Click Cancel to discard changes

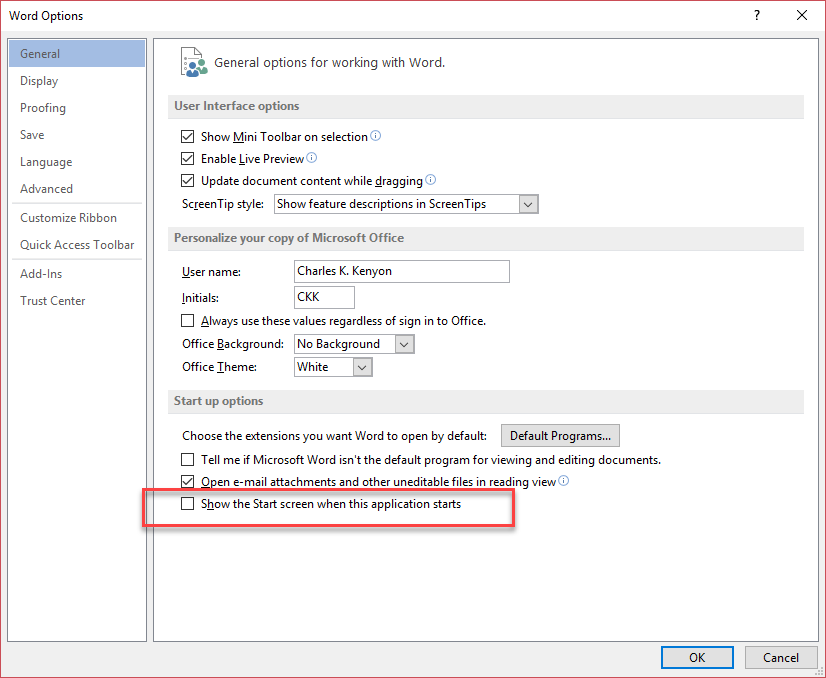coord(781,657)
